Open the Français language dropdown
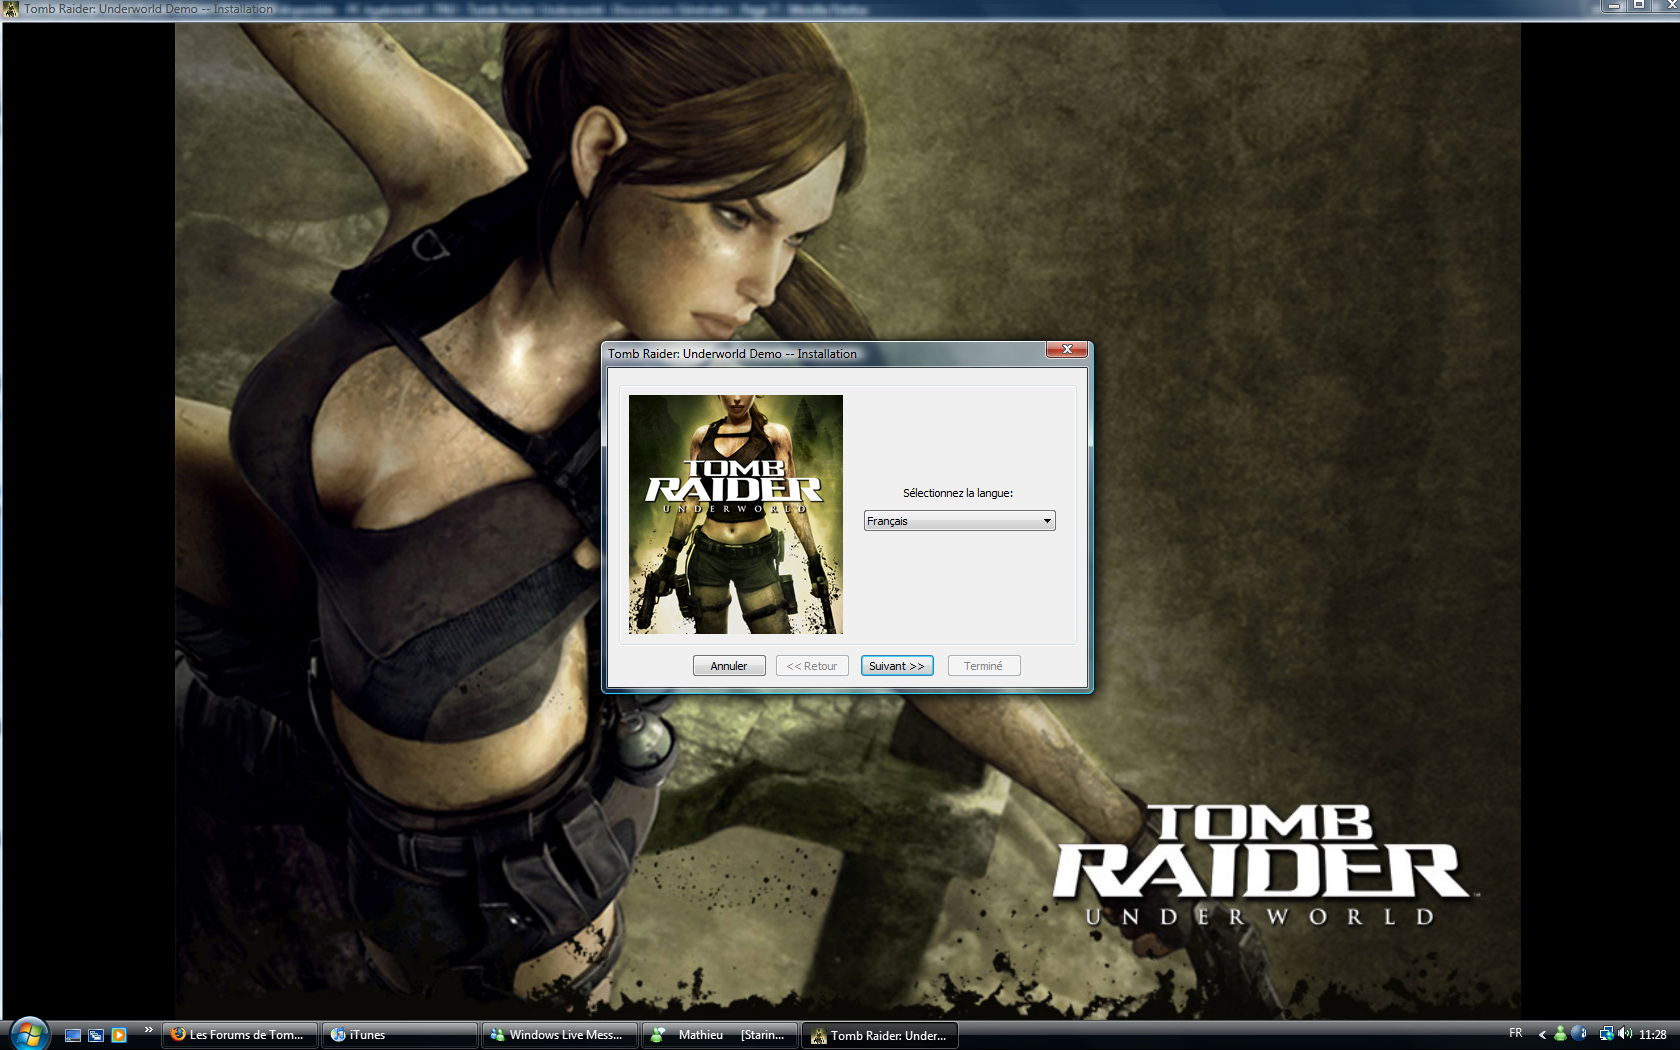Image resolution: width=1680 pixels, height=1050 pixels. [x=959, y=521]
